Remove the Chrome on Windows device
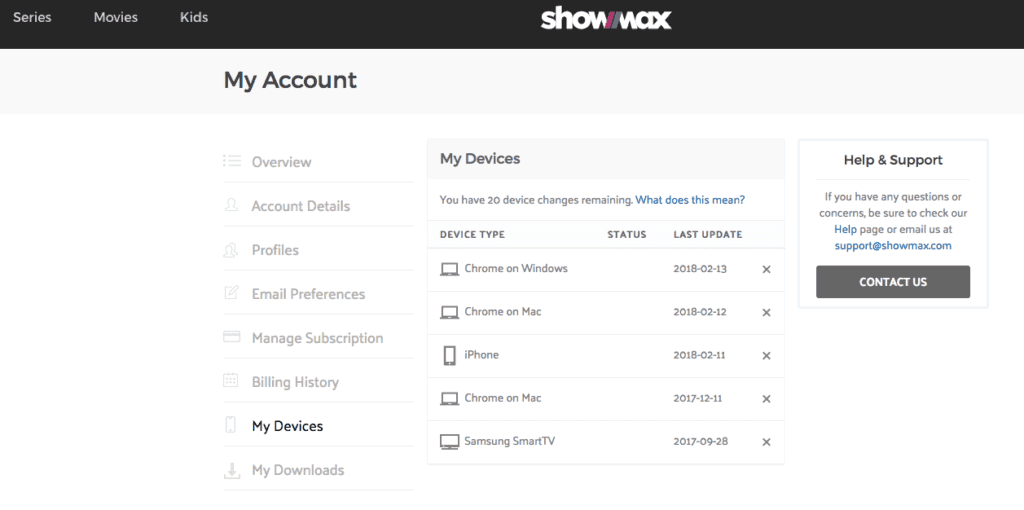This screenshot has height=510, width=1024. point(767,269)
